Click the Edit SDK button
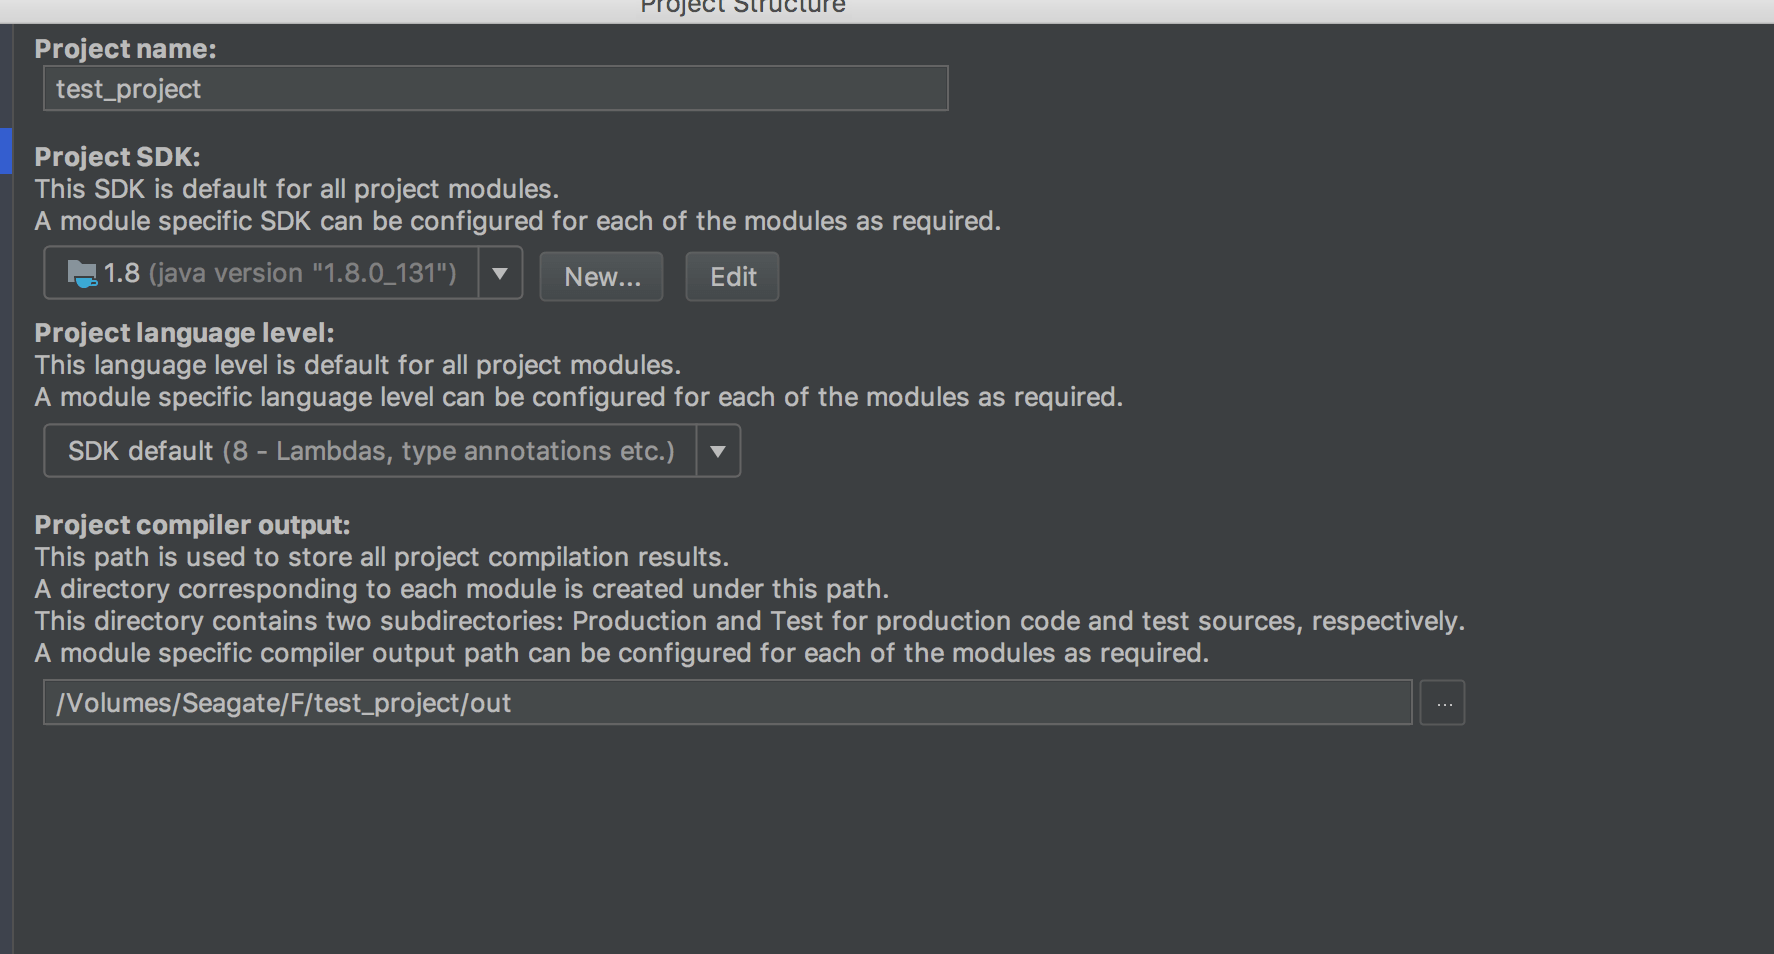 tap(732, 277)
